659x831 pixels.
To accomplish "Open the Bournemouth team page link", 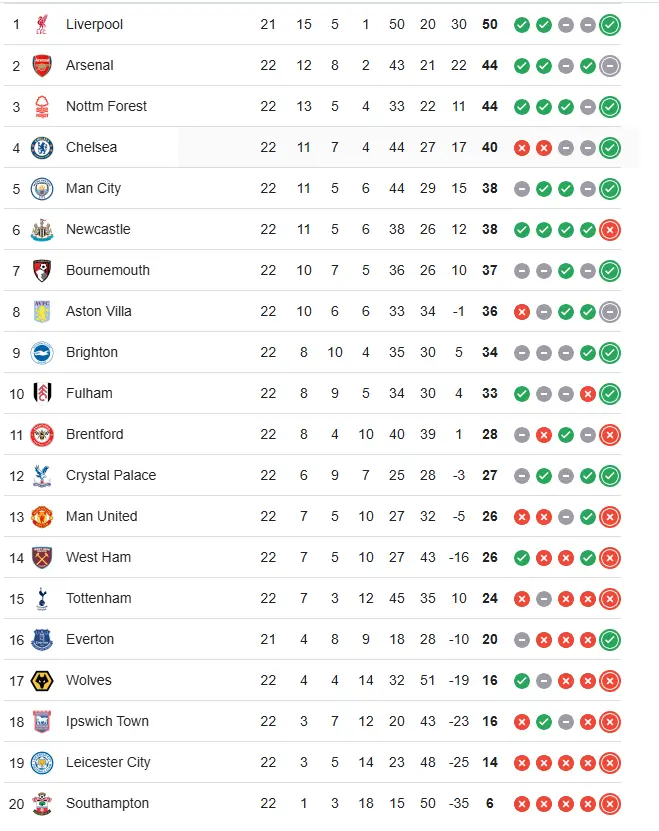I will pyautogui.click(x=108, y=270).
